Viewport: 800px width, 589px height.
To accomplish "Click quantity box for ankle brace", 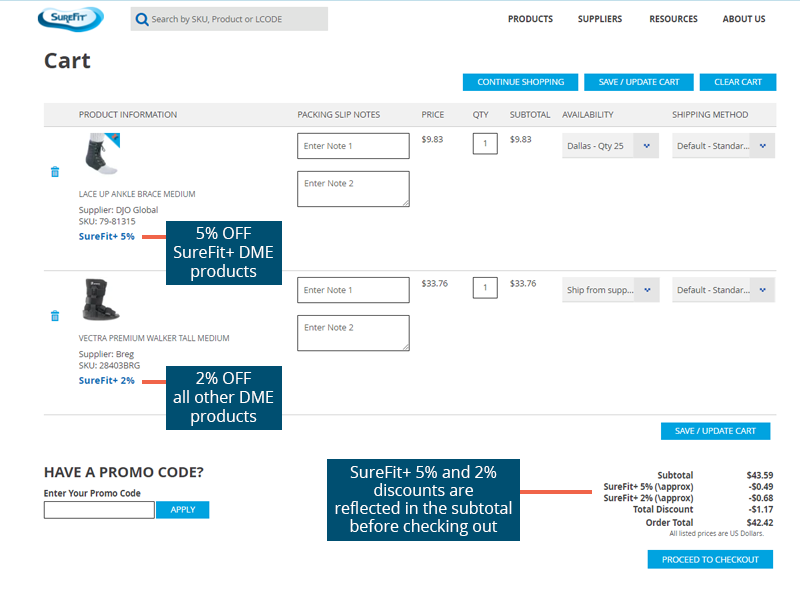I will pyautogui.click(x=485, y=144).
